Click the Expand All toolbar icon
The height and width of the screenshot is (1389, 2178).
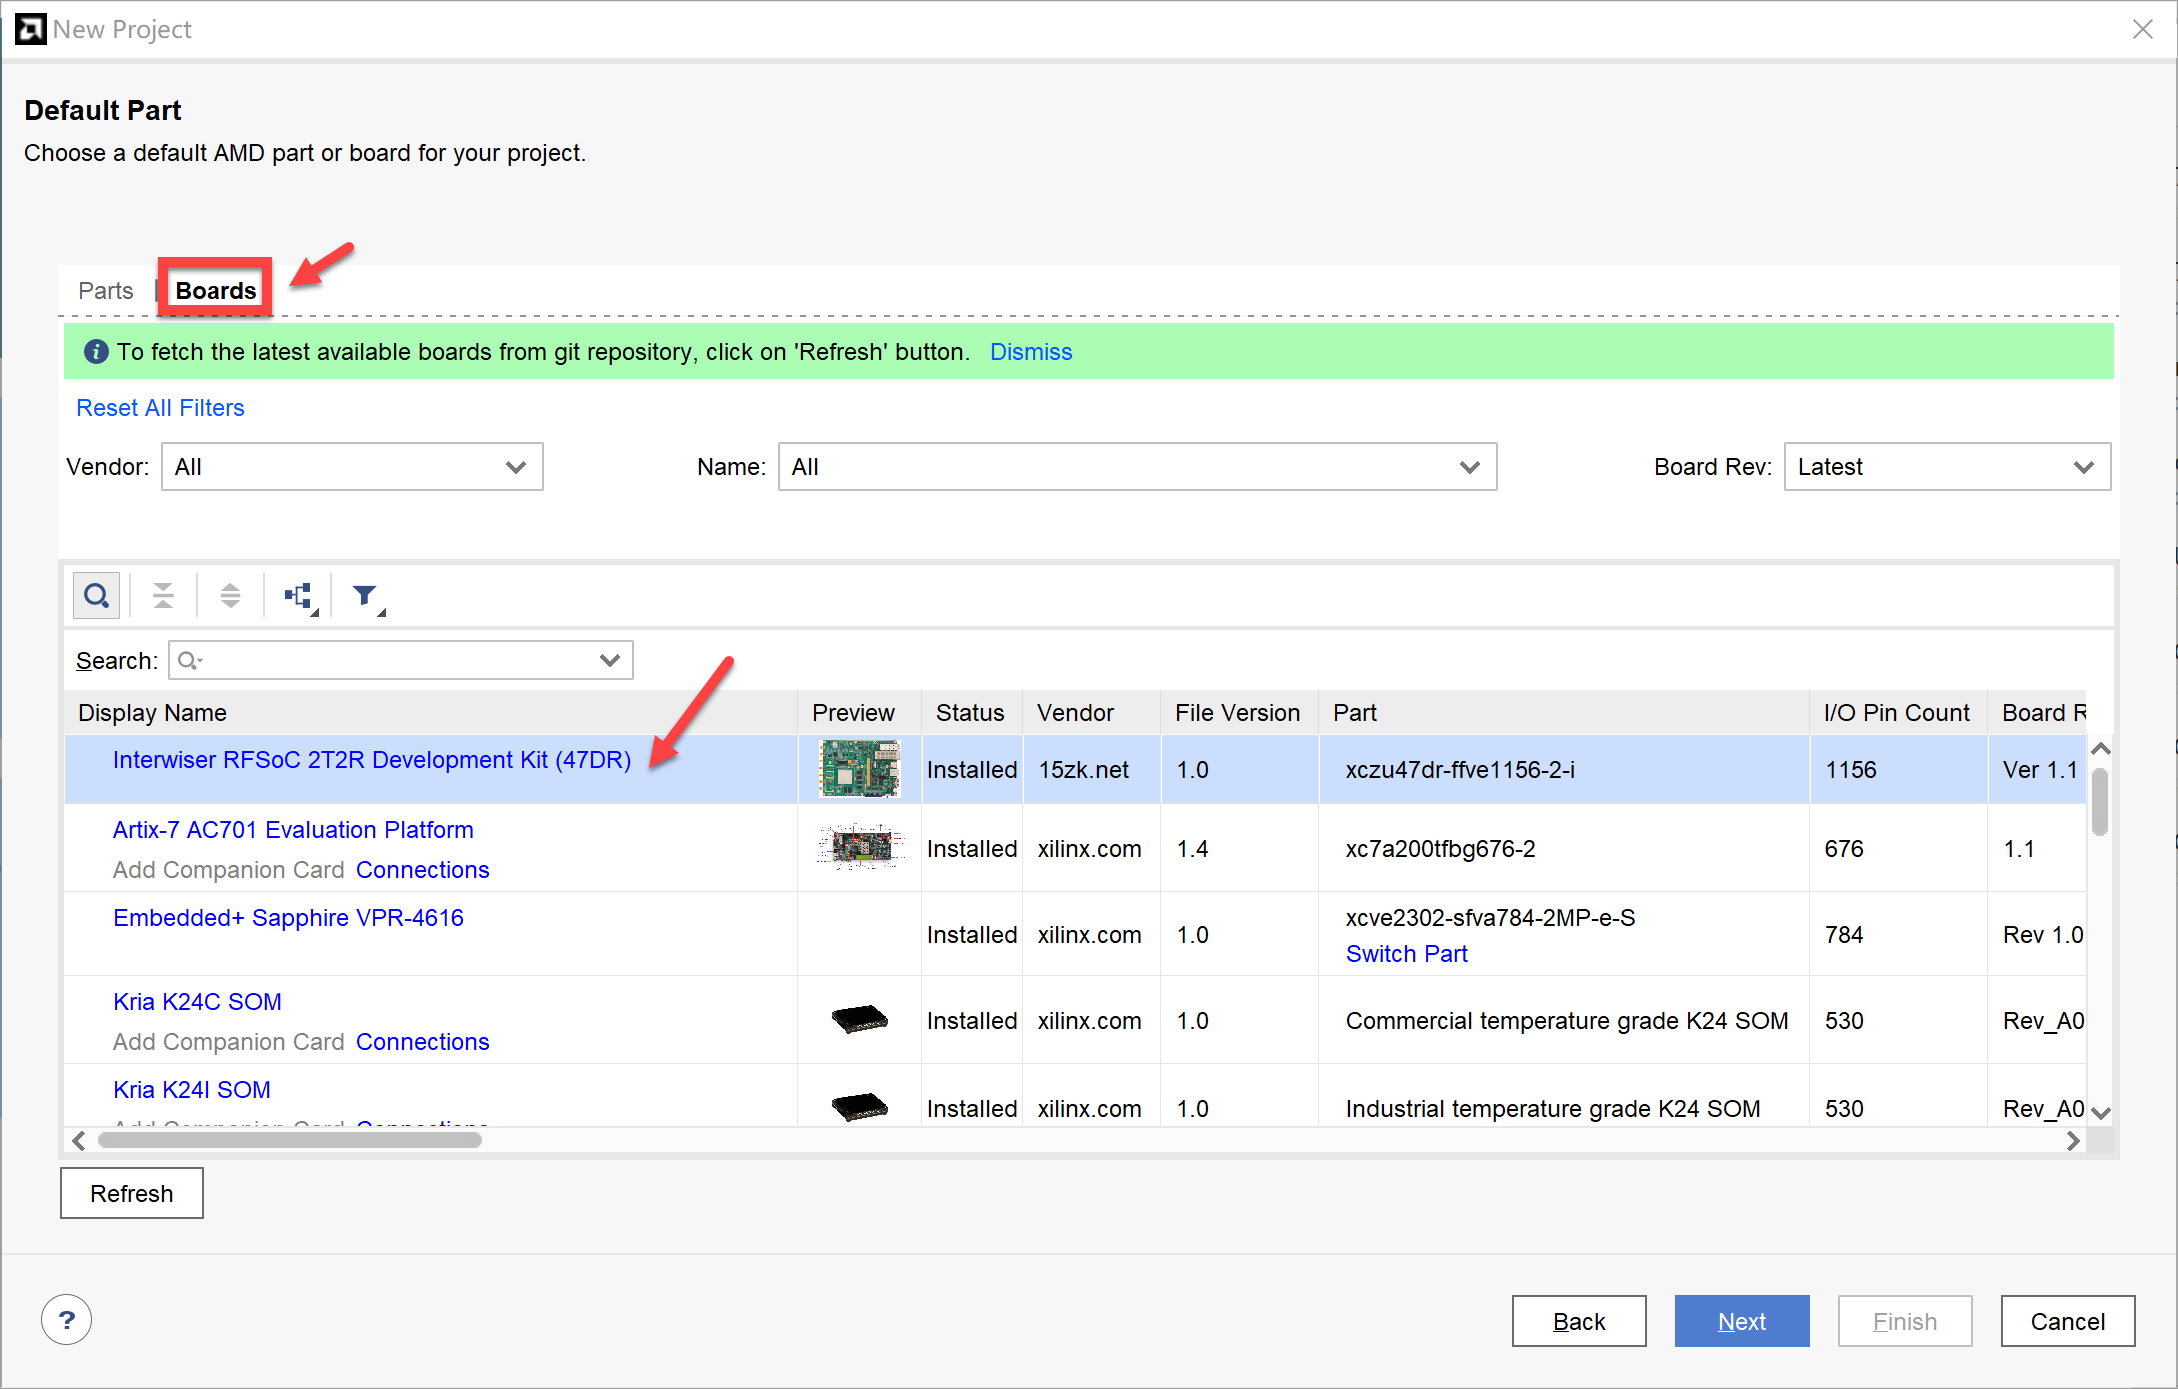click(x=230, y=596)
